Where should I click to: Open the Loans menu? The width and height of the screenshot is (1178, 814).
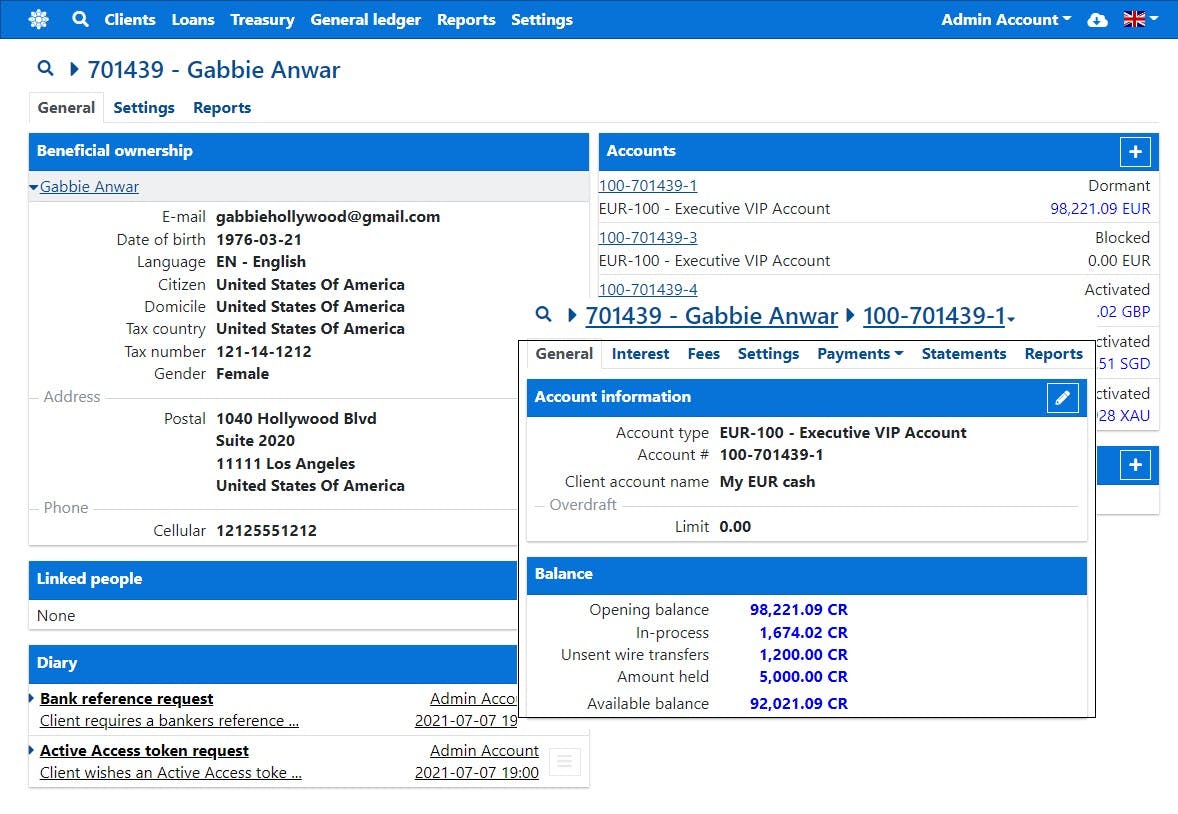[193, 20]
